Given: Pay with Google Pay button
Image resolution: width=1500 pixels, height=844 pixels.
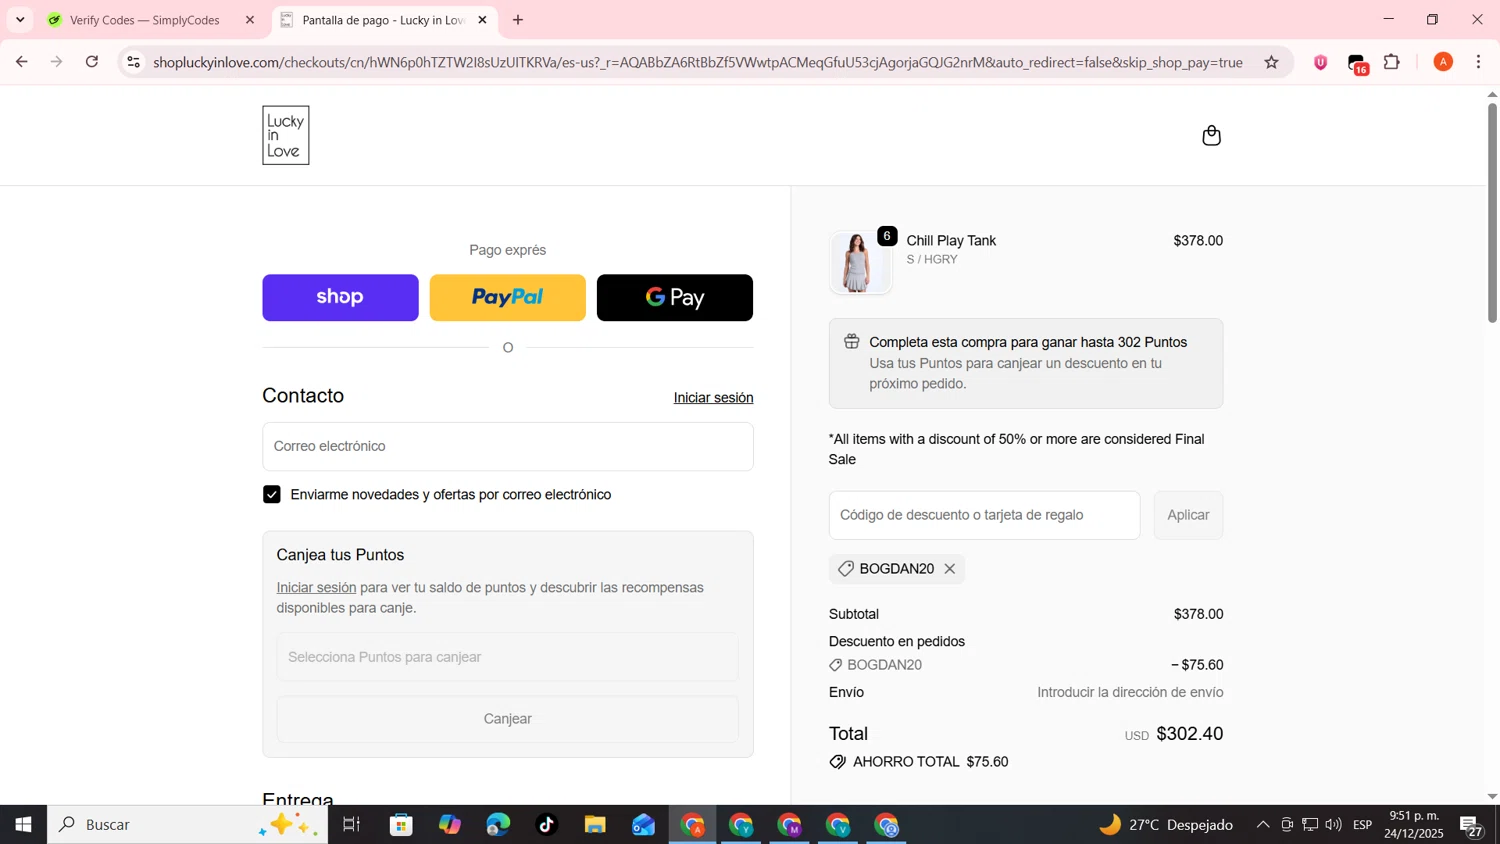Looking at the screenshot, I should [x=674, y=297].
